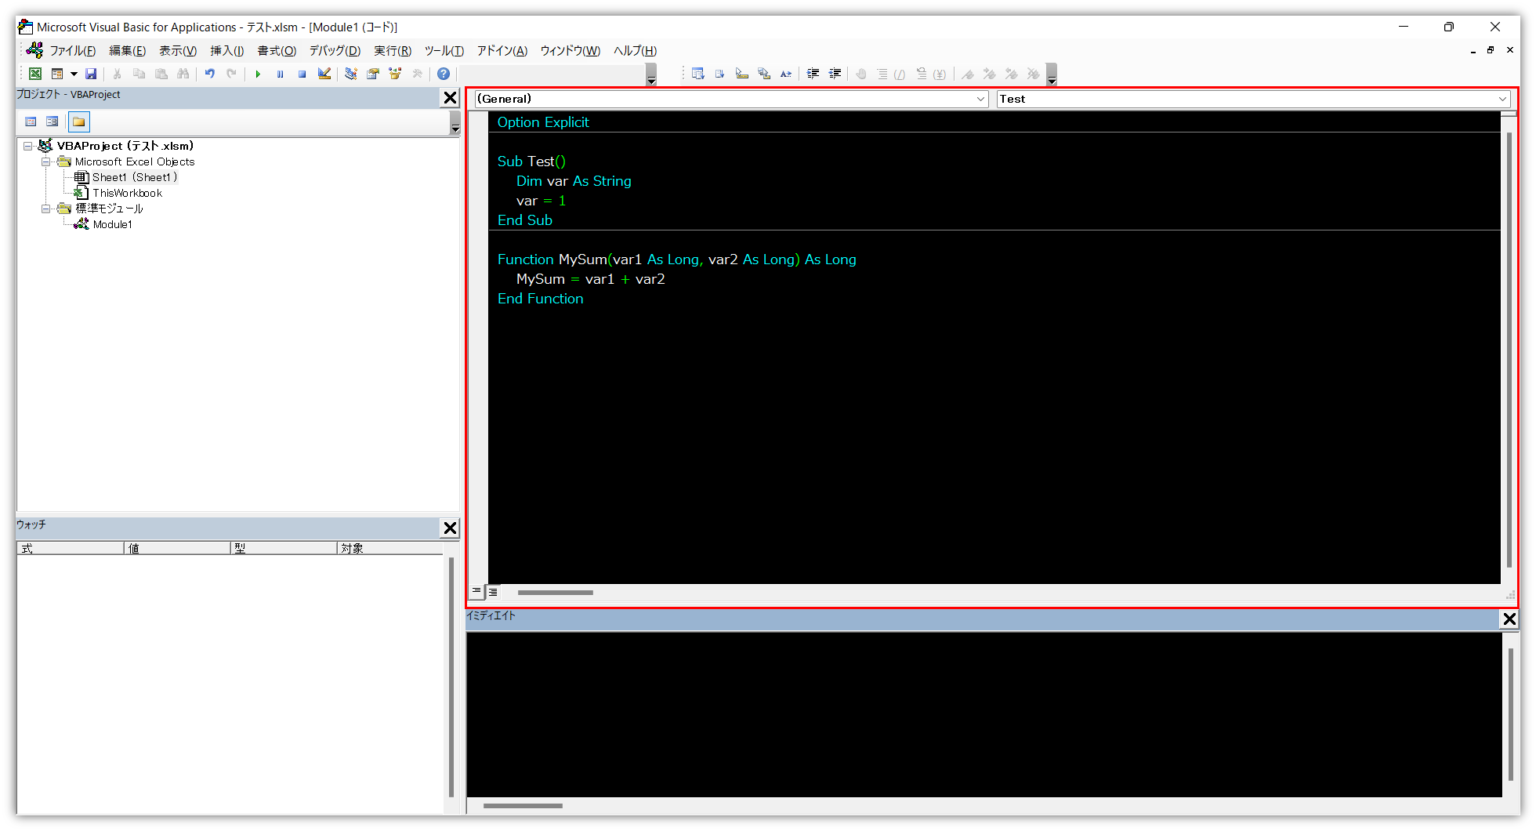Toggle Folders view in Project pane
Image resolution: width=1536 pixels, height=831 pixels.
(x=79, y=122)
